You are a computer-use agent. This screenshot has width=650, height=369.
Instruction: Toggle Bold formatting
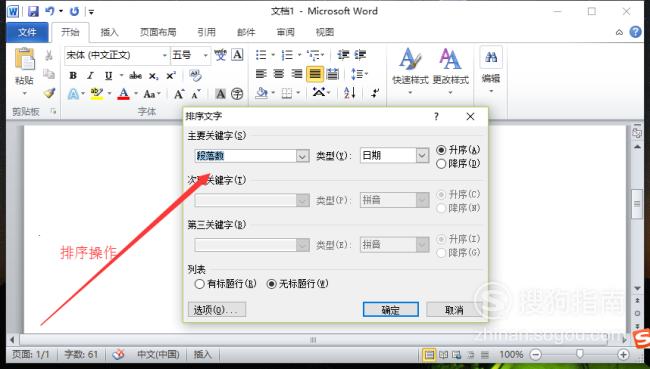tap(73, 75)
